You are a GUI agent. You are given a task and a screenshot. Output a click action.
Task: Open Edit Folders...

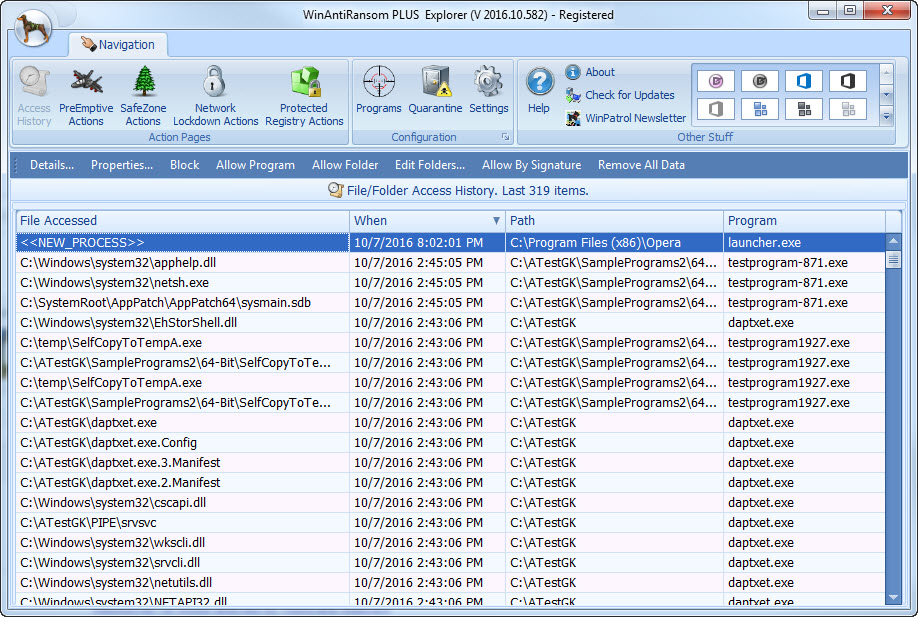(x=430, y=165)
